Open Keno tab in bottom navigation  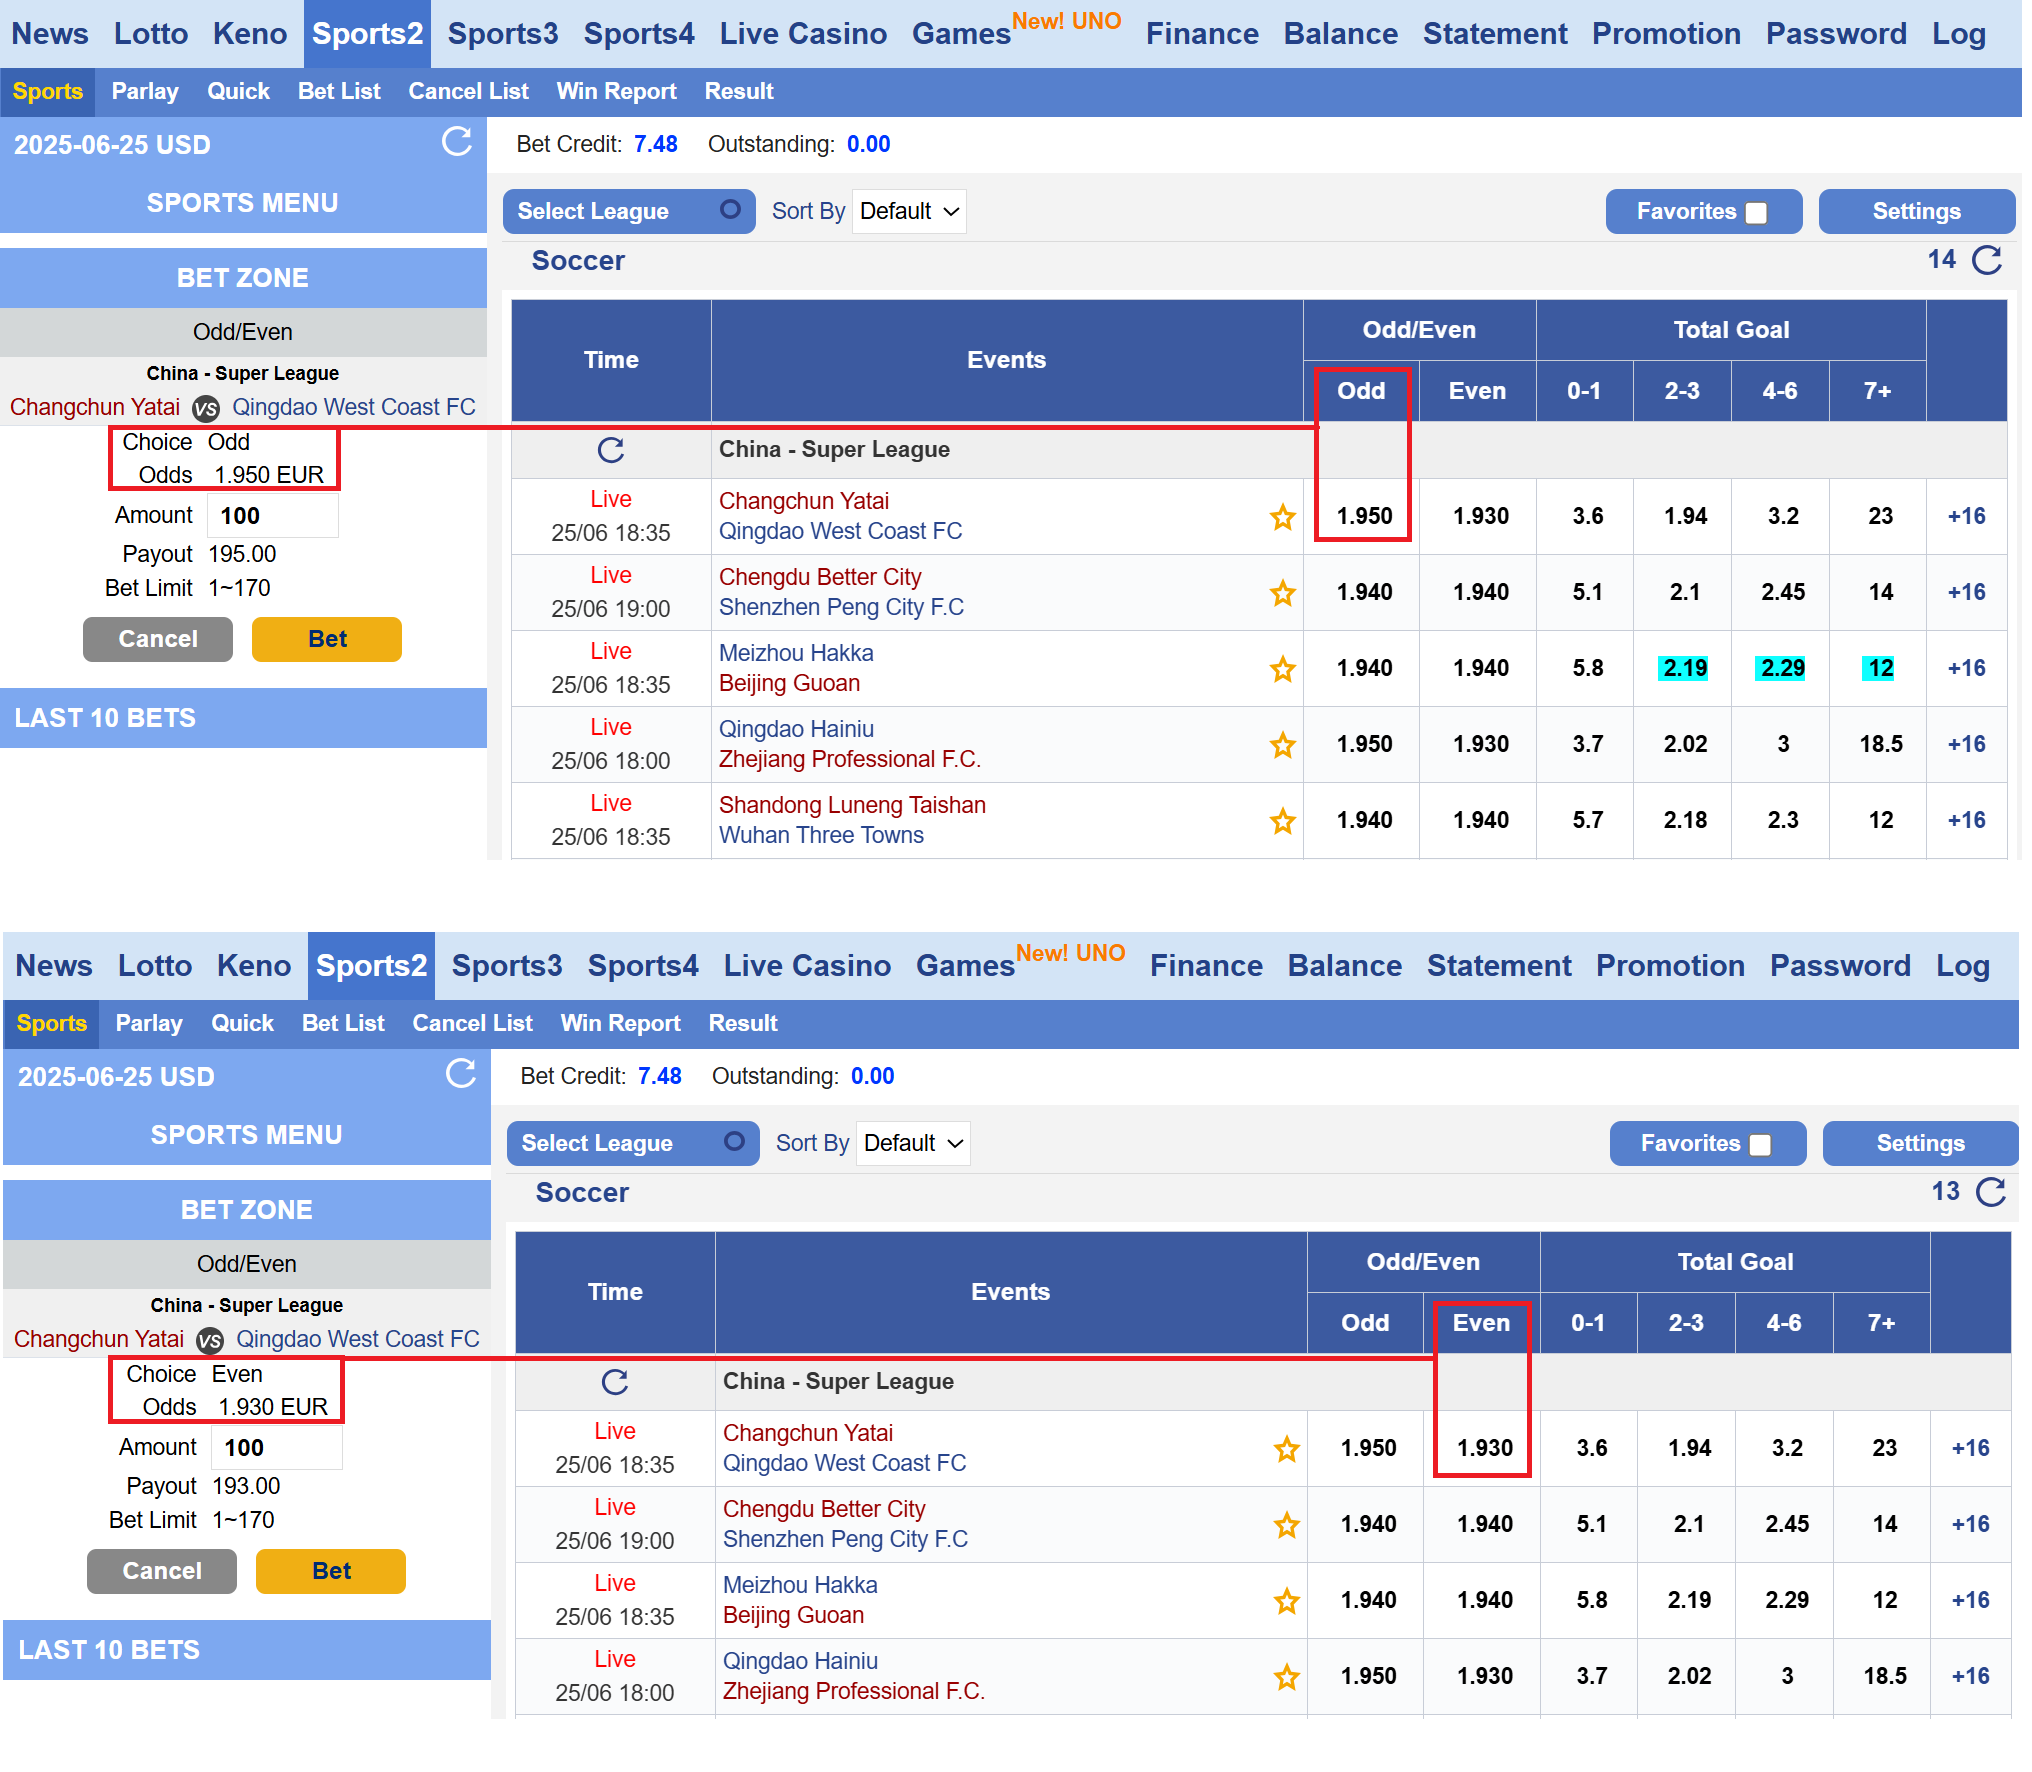point(253,966)
